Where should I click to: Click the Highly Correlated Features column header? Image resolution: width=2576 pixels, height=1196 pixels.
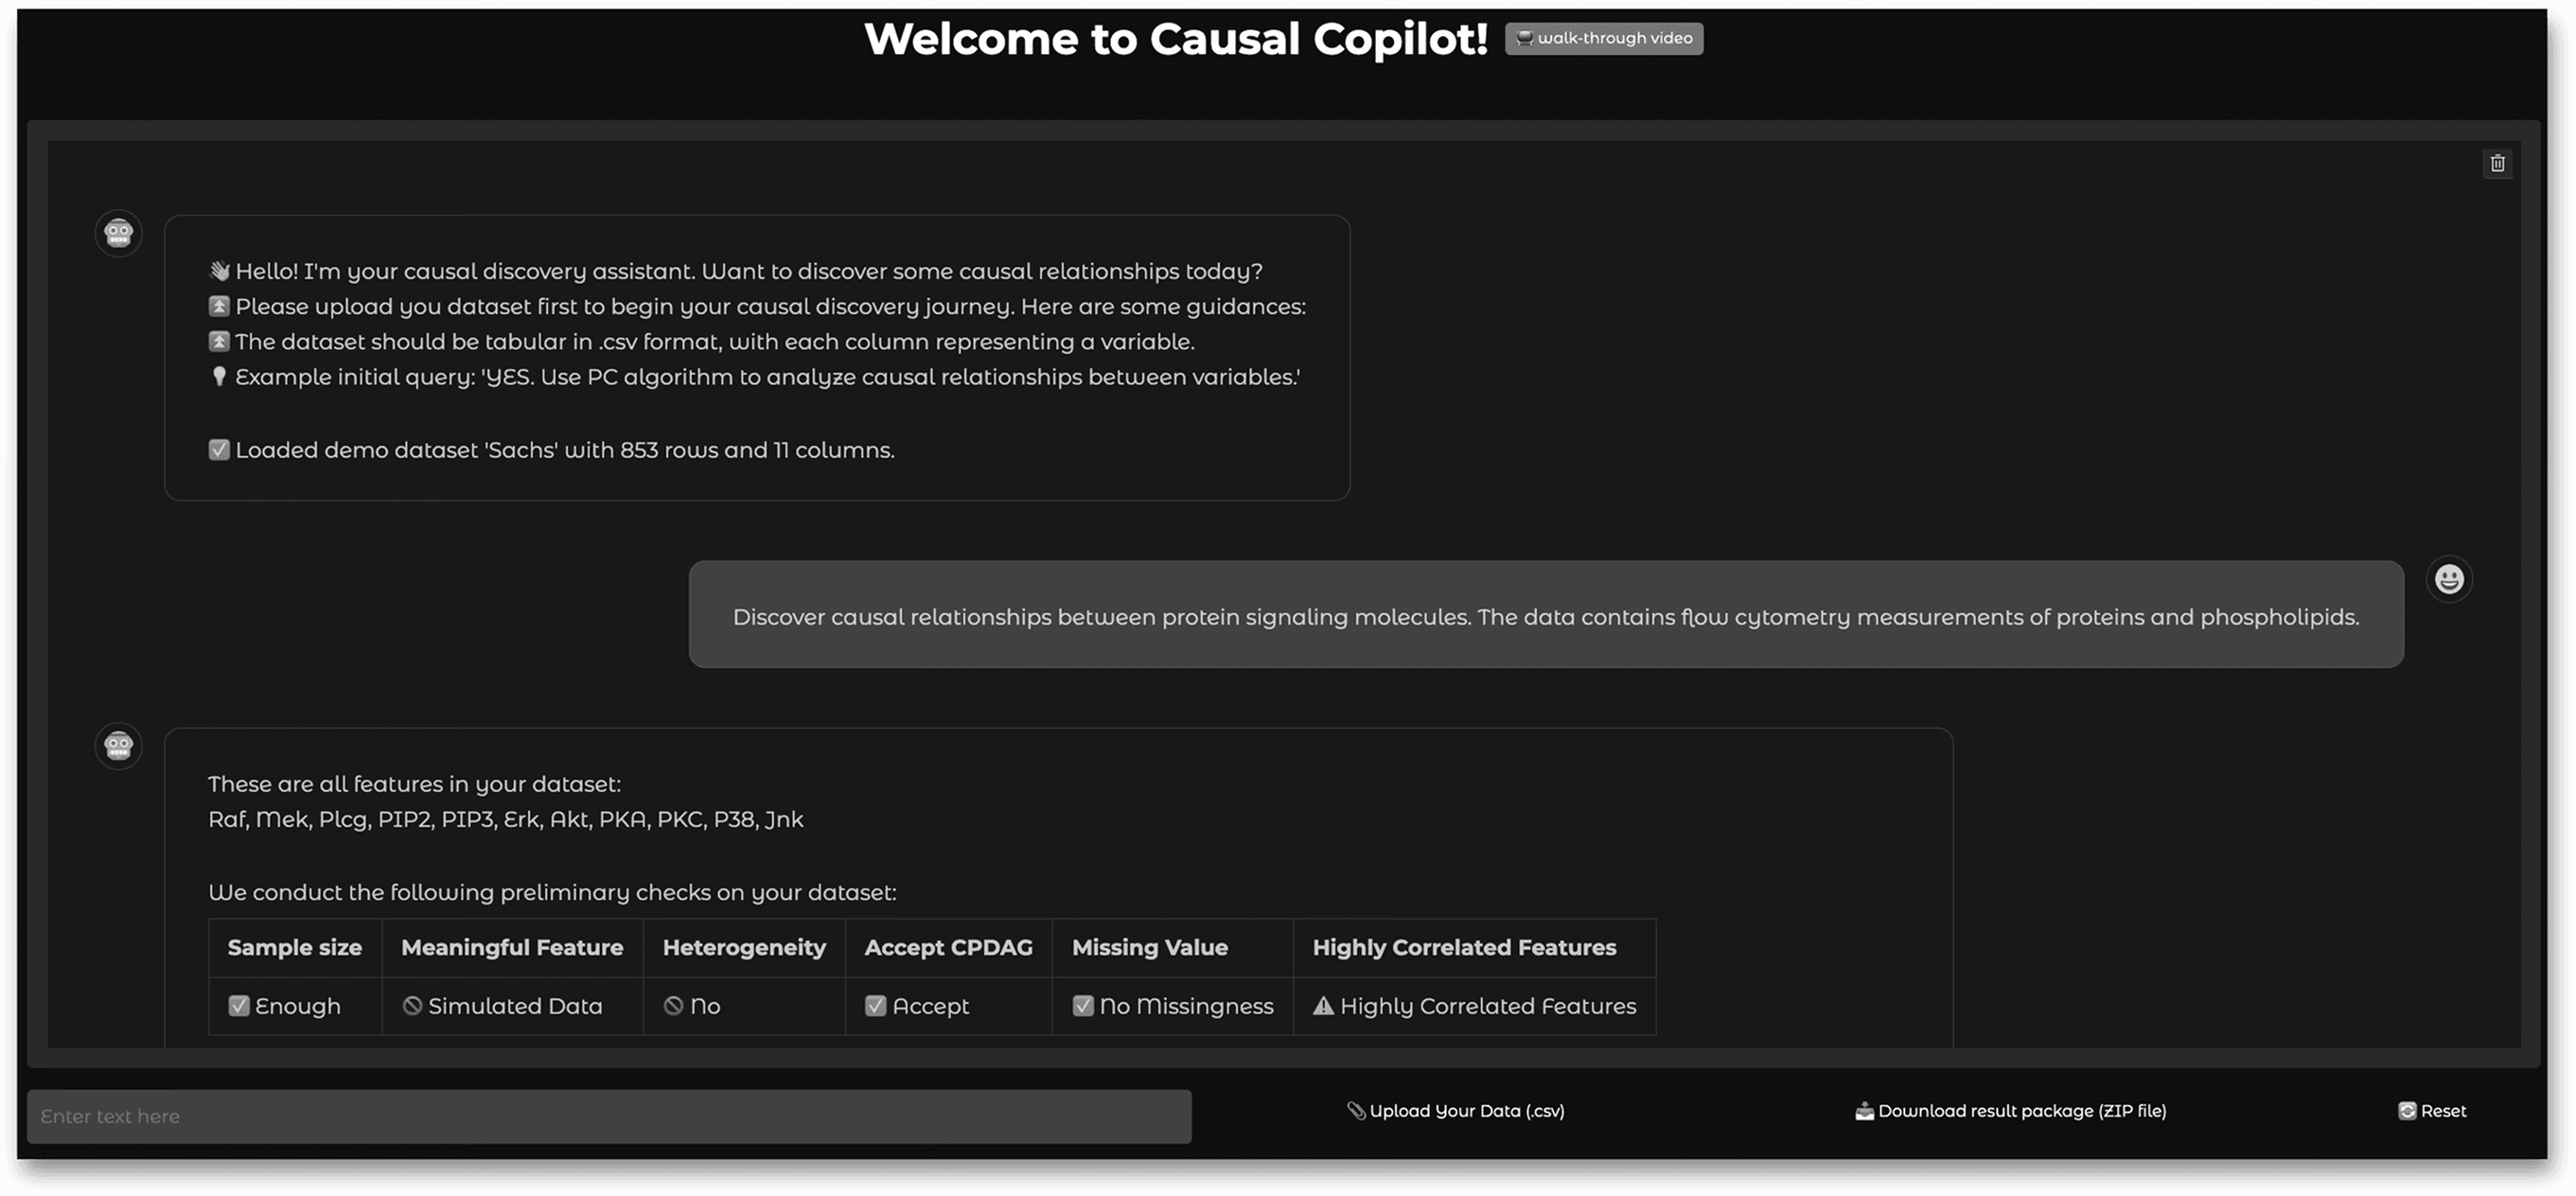(1464, 947)
